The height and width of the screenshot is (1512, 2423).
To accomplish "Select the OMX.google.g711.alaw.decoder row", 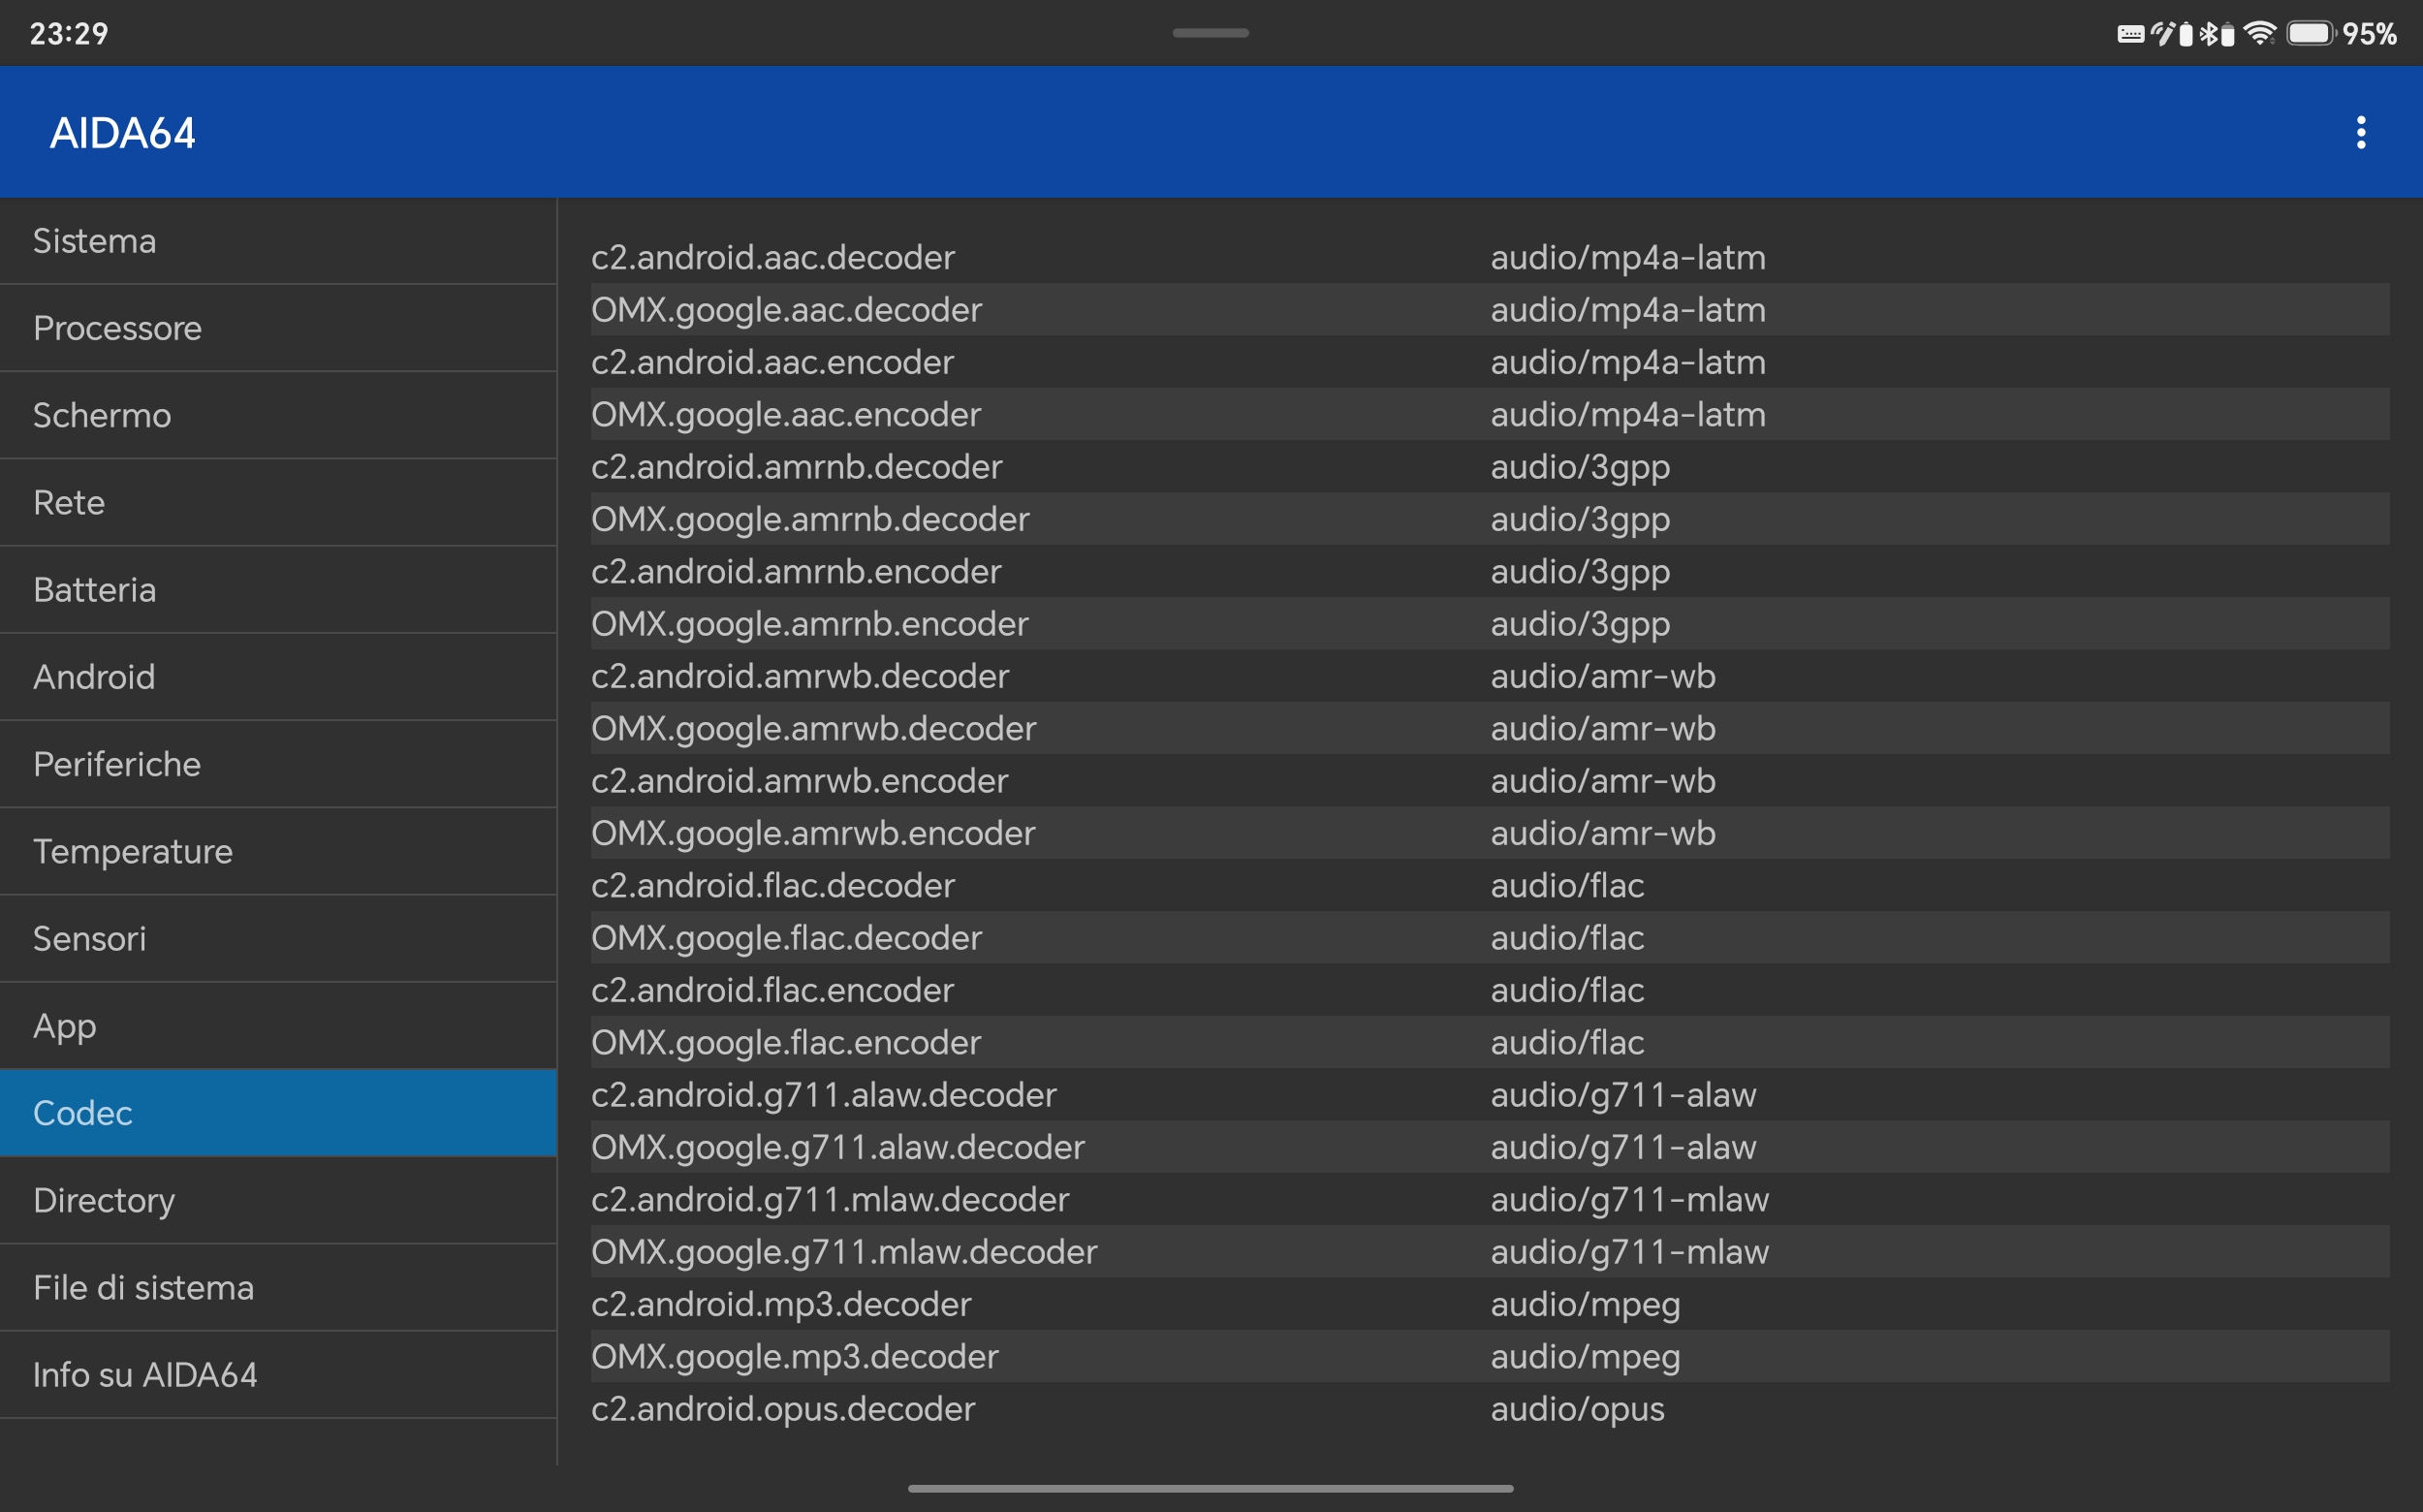I will (x=1490, y=1147).
